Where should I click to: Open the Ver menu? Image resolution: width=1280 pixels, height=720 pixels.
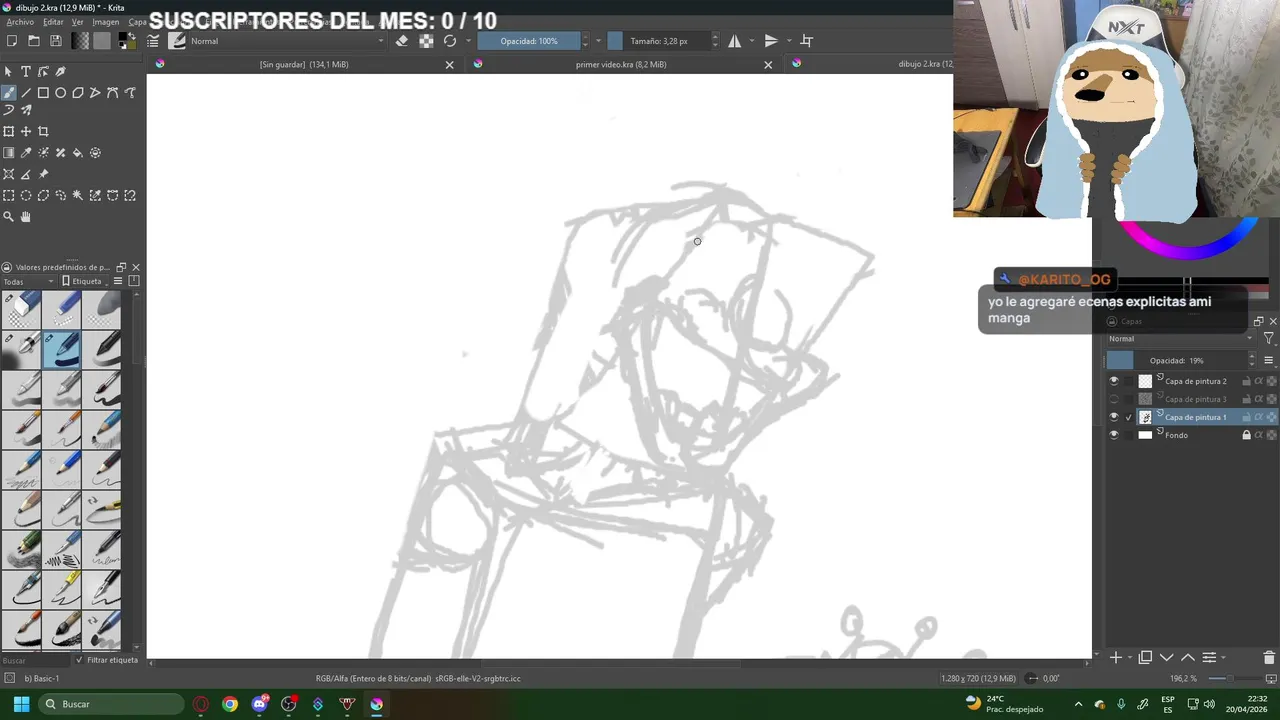pyautogui.click(x=77, y=22)
